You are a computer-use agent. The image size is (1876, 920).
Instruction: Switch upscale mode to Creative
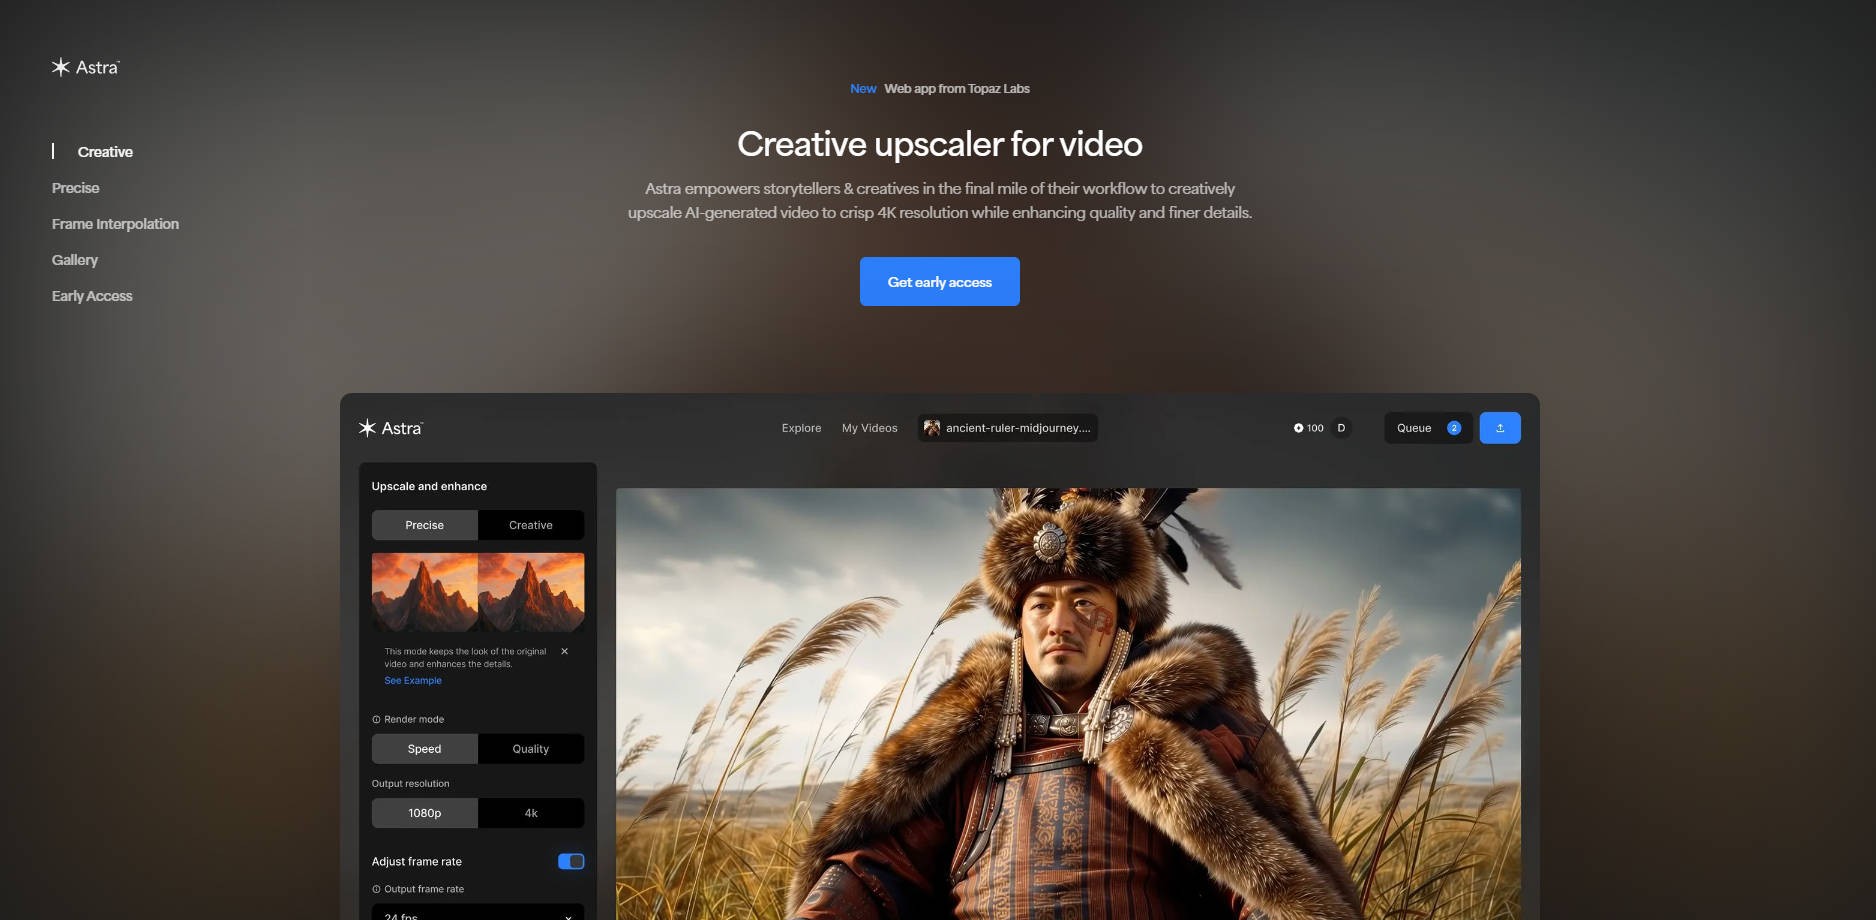[x=530, y=525]
